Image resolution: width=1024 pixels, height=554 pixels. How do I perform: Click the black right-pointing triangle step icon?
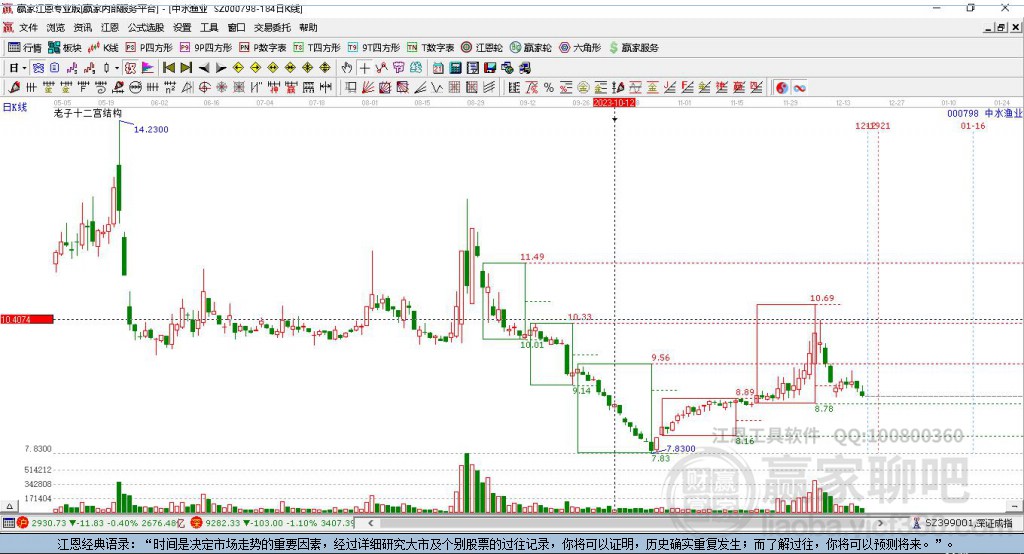[x=221, y=67]
